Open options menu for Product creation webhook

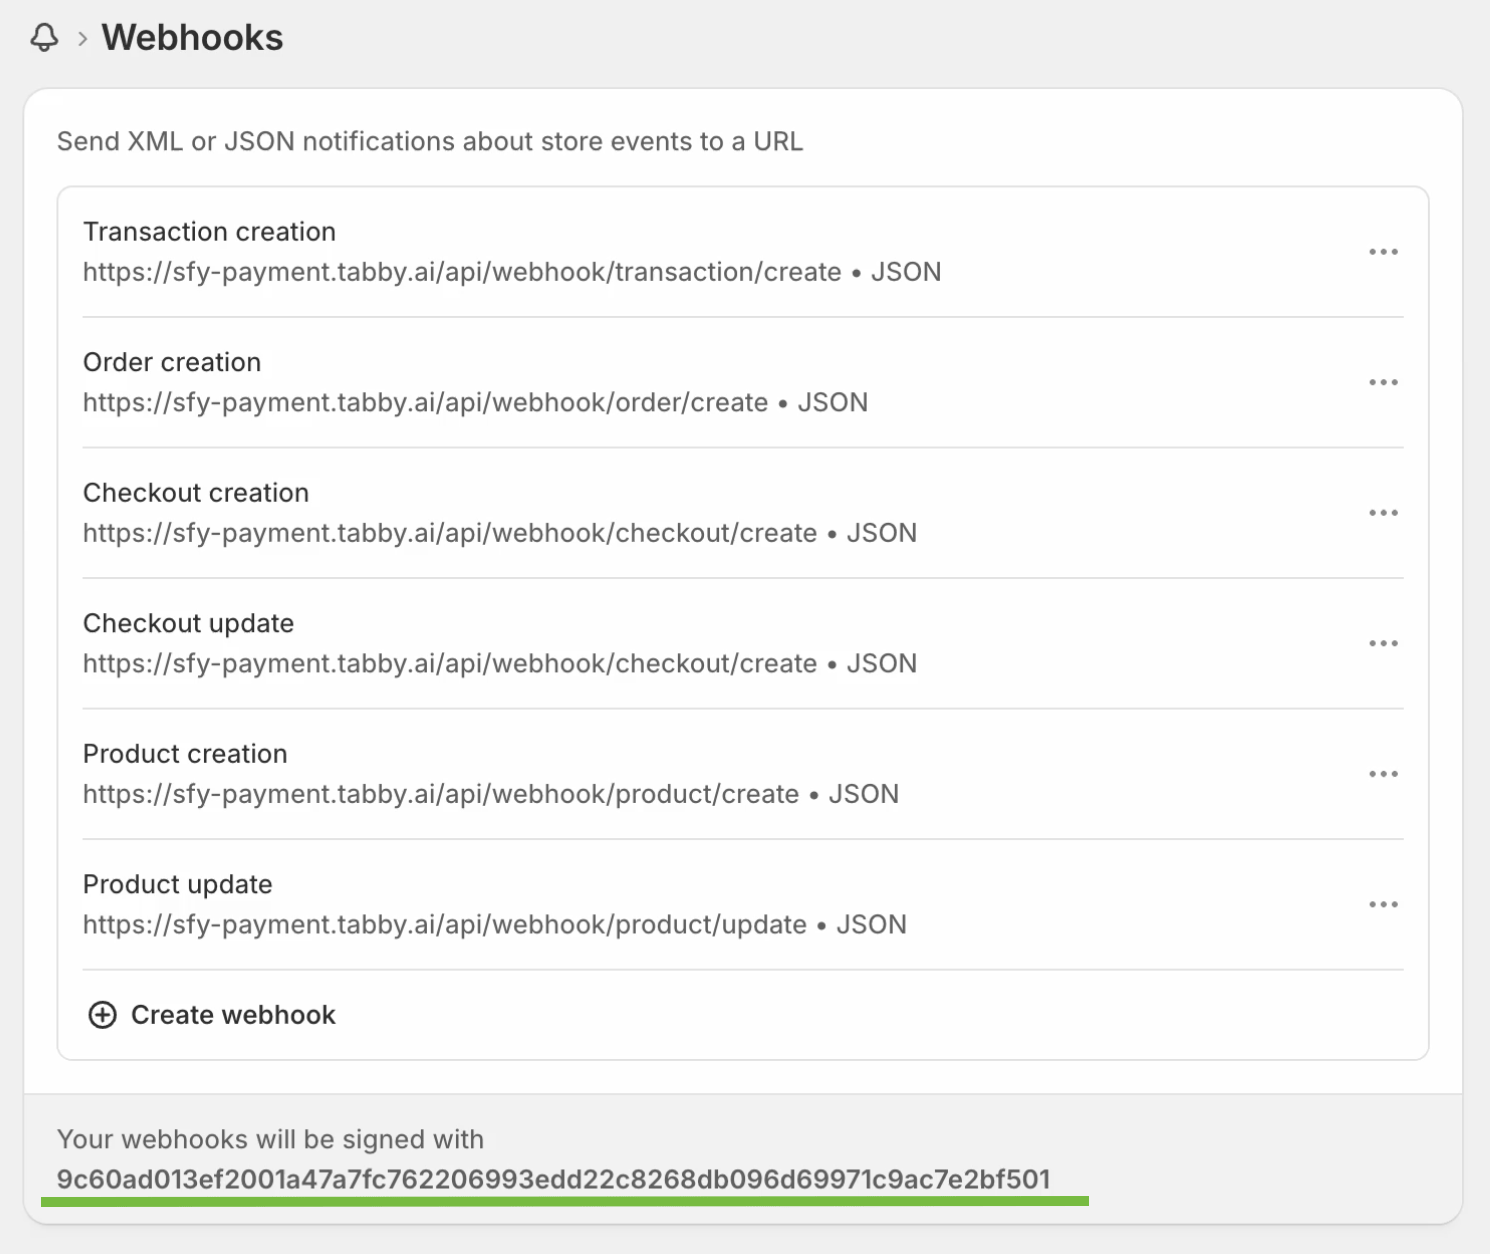pos(1383,774)
